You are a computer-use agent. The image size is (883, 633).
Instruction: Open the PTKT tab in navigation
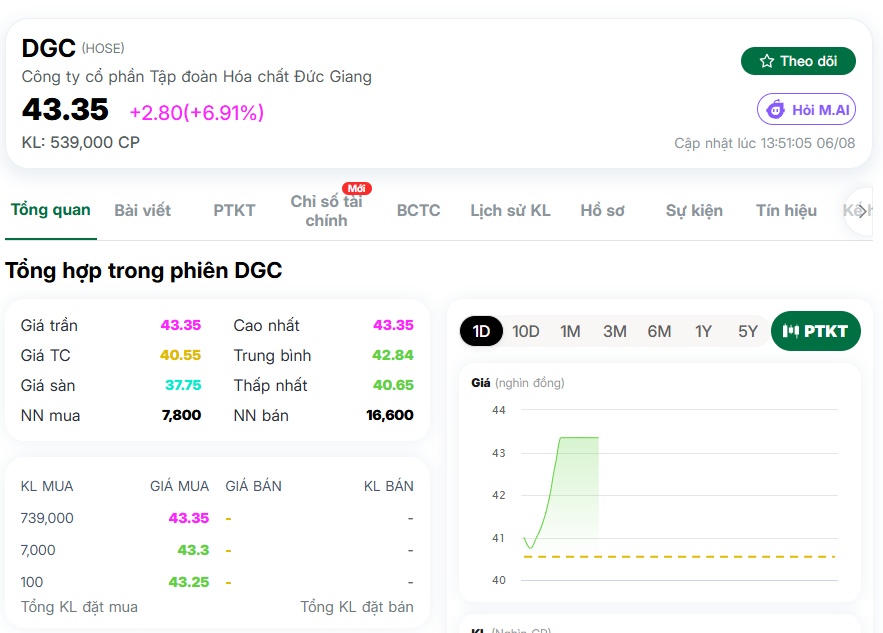pos(234,211)
